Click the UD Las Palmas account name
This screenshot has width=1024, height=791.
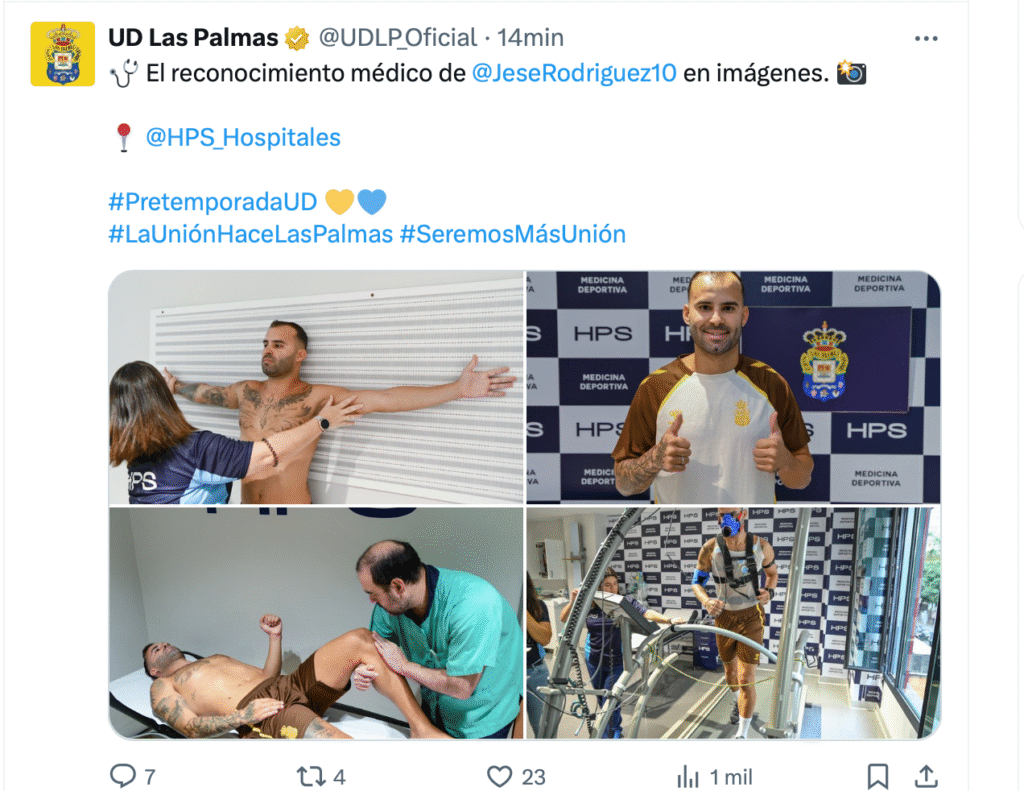point(193,38)
